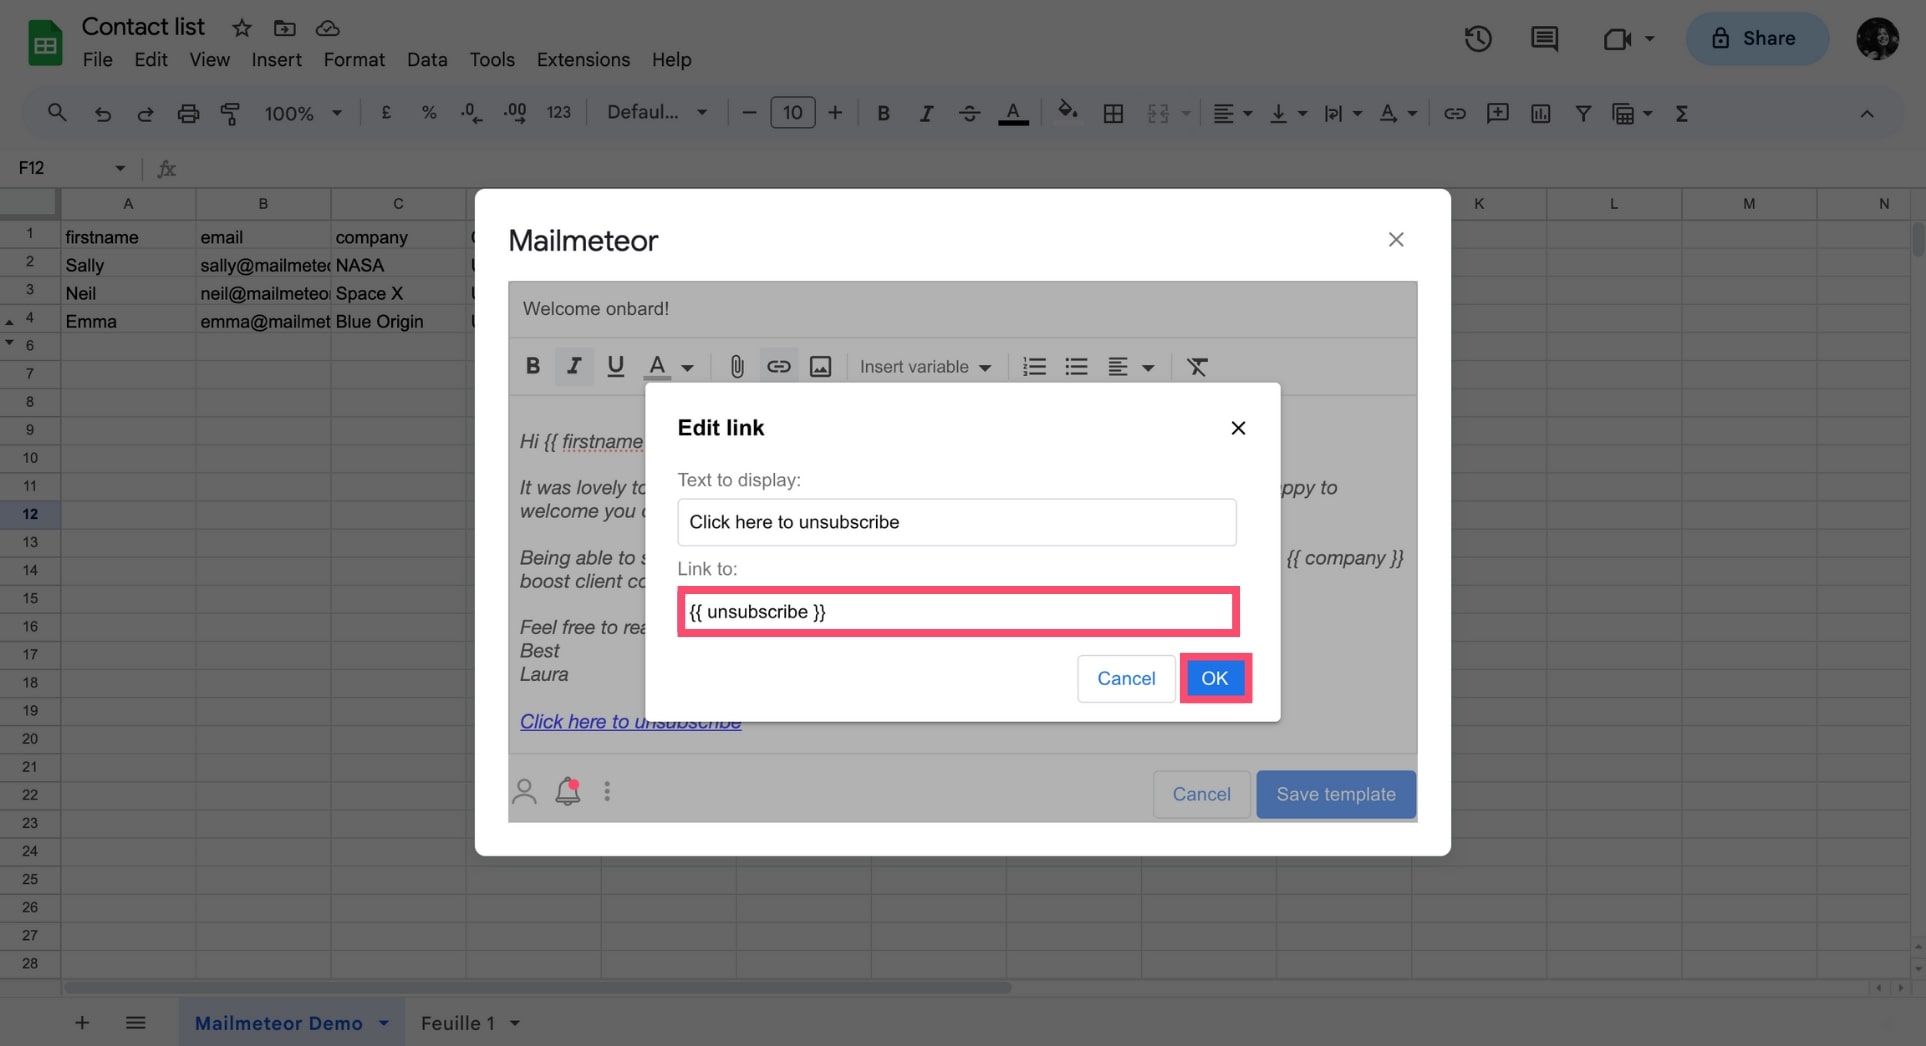The width and height of the screenshot is (1926, 1046).
Task: Star the Contact list document
Action: pos(242,28)
